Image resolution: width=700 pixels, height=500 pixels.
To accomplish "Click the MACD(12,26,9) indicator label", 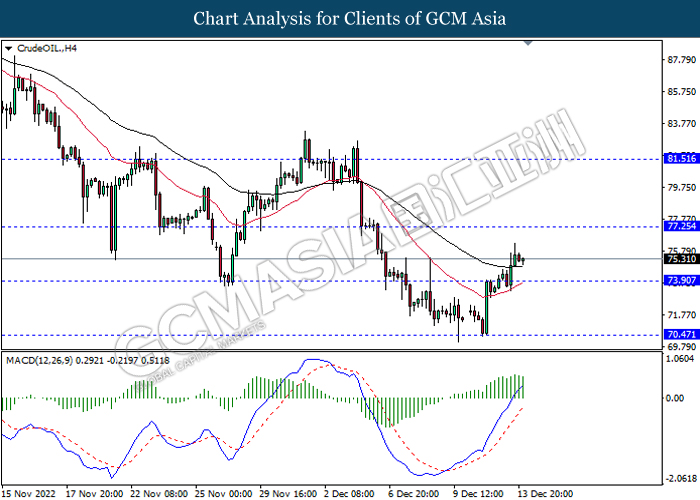I will (88, 360).
